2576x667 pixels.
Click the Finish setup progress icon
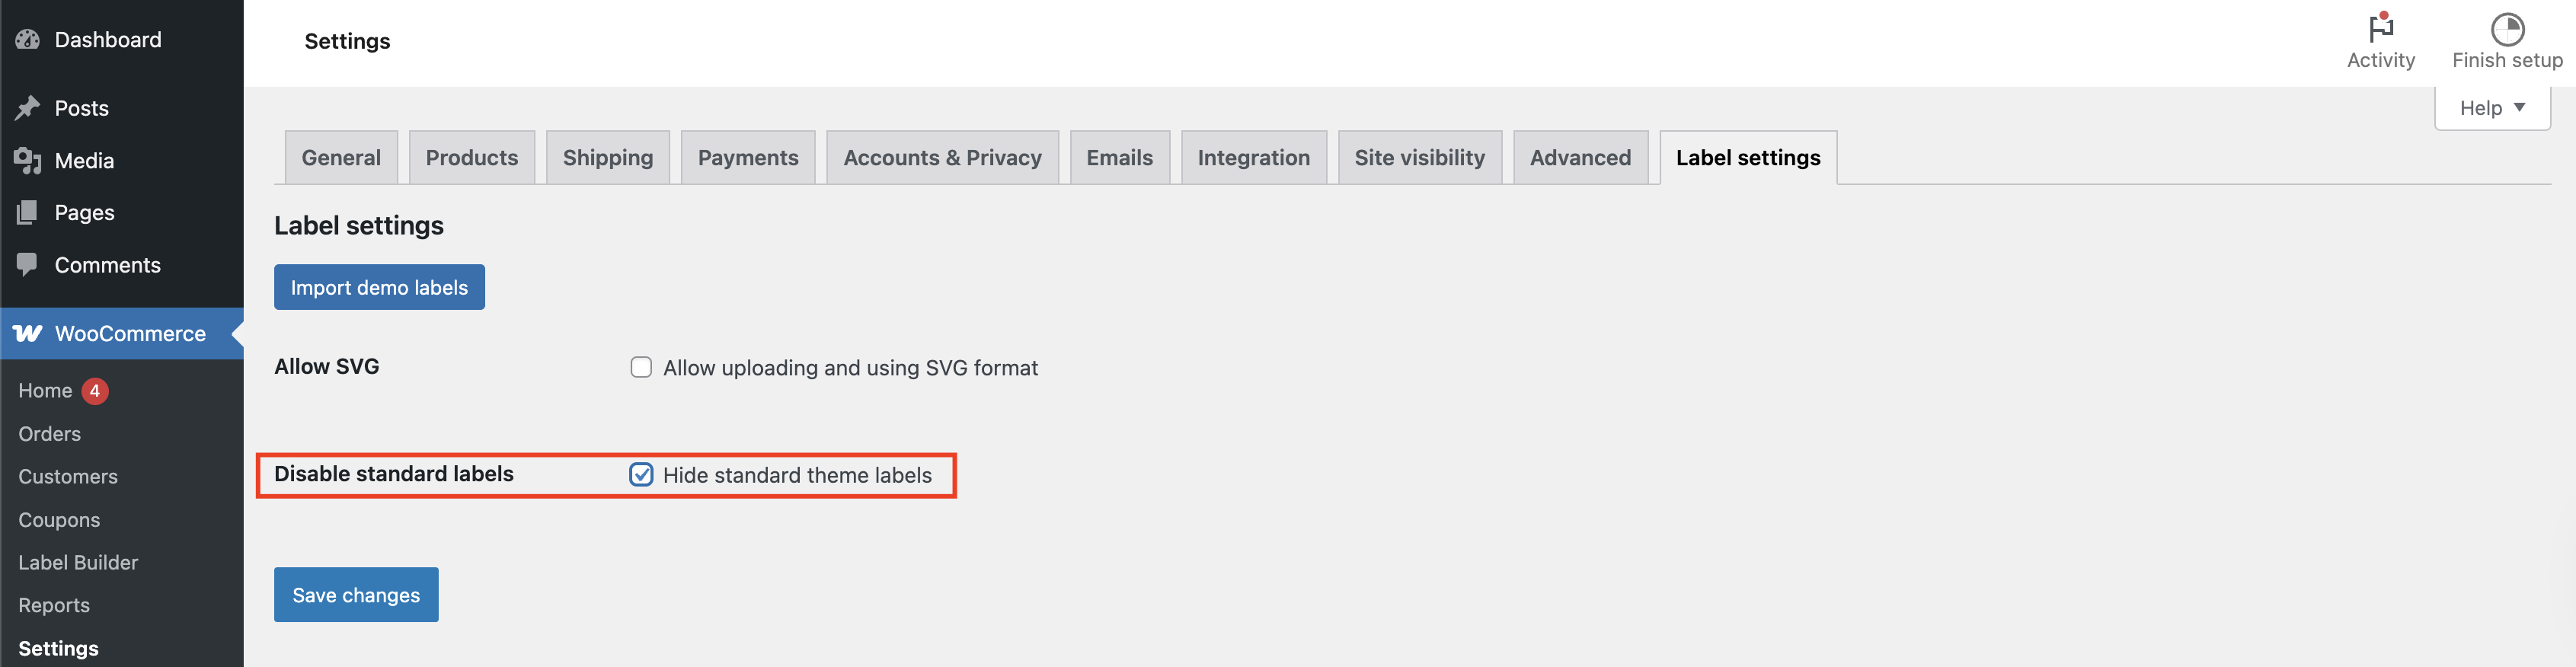click(x=2507, y=29)
